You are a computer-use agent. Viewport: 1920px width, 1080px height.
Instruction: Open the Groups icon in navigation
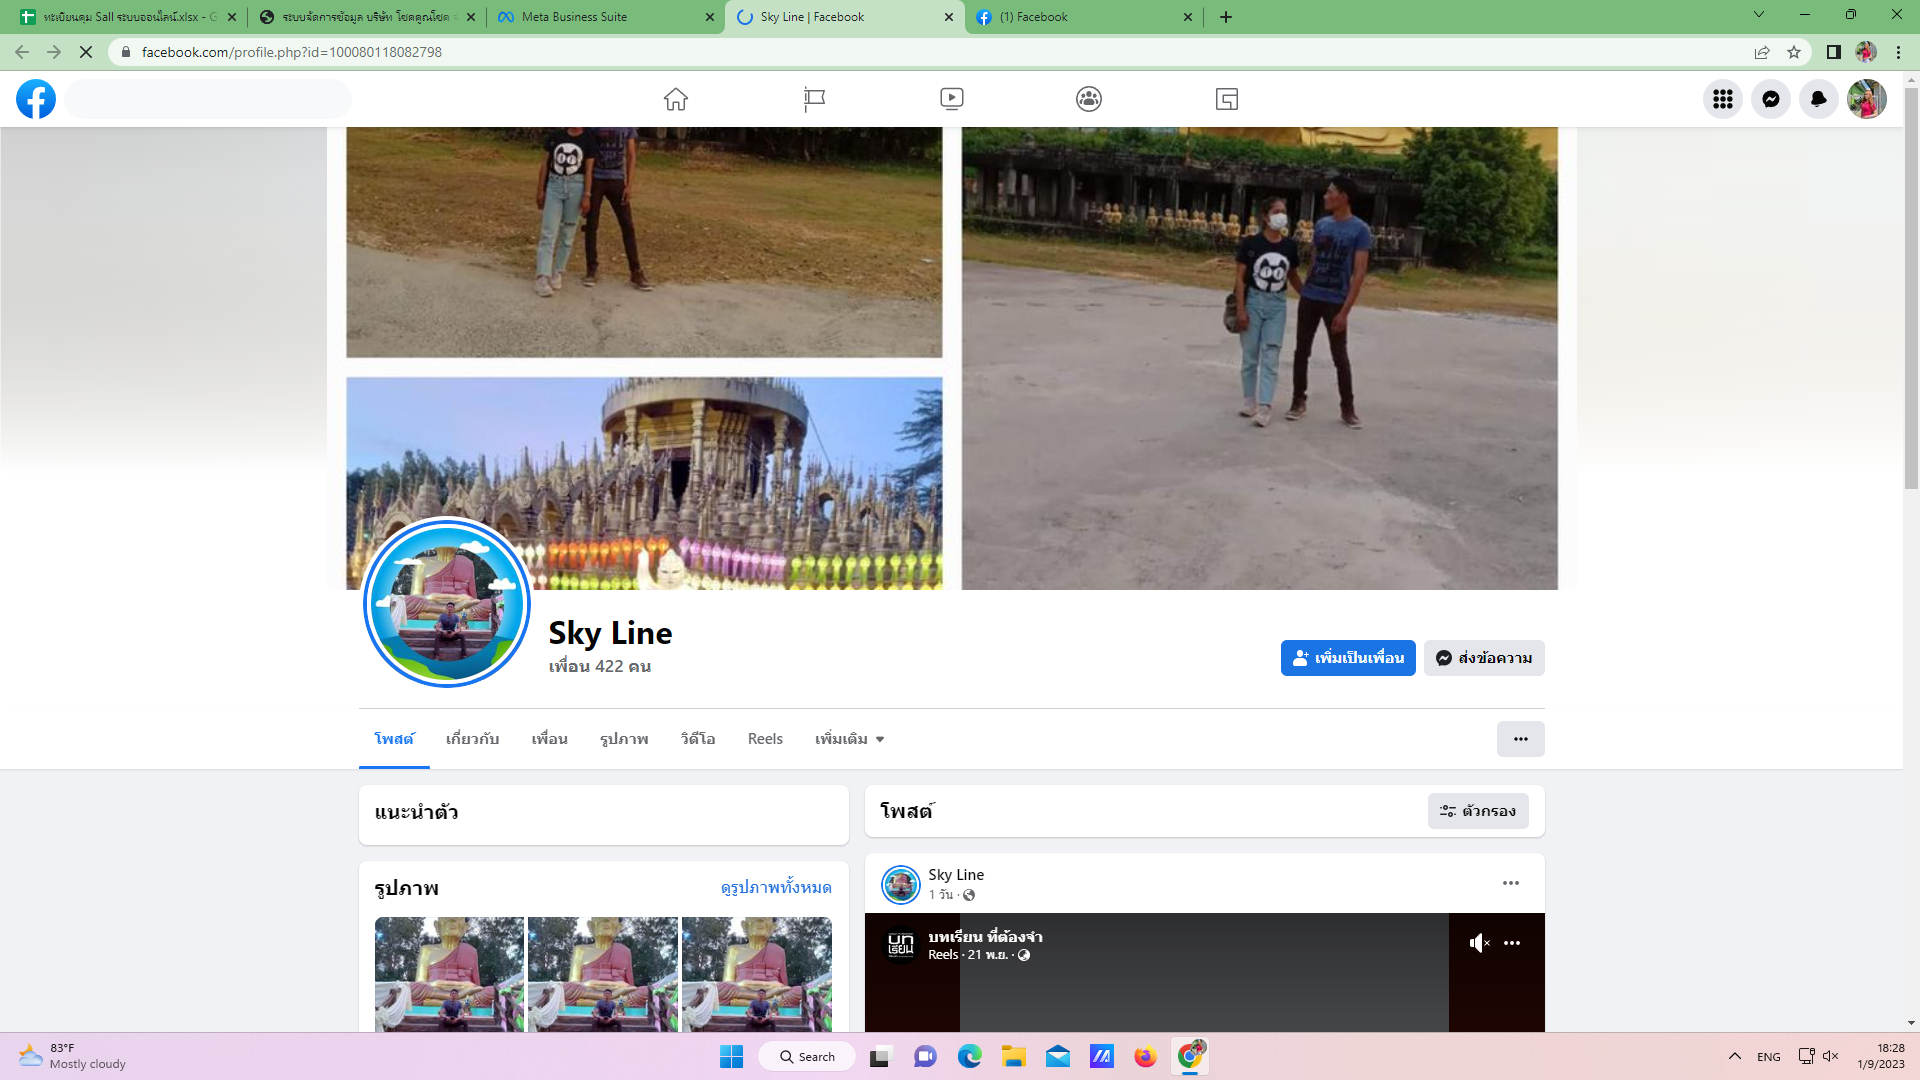(x=1089, y=99)
